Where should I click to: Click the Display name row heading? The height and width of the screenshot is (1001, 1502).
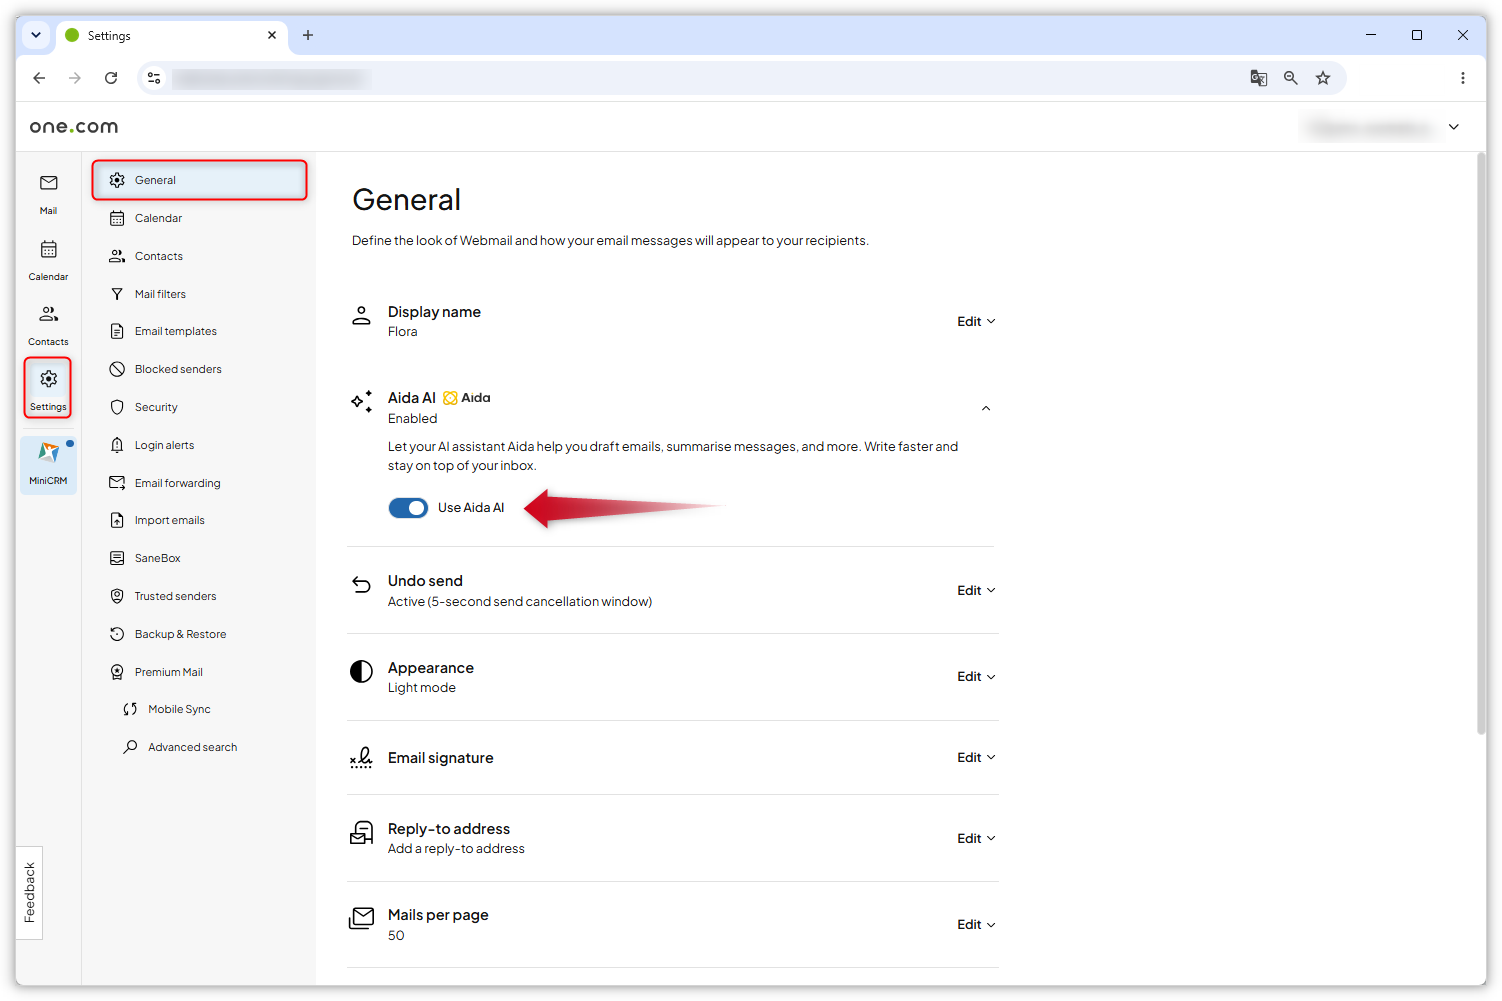[x=434, y=312]
